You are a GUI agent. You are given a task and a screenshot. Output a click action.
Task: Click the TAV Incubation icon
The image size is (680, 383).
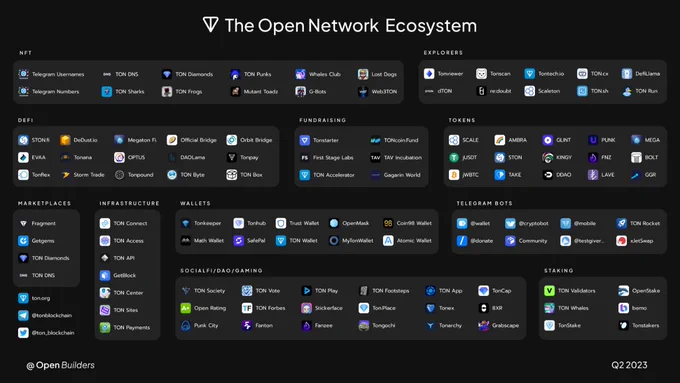click(x=375, y=157)
